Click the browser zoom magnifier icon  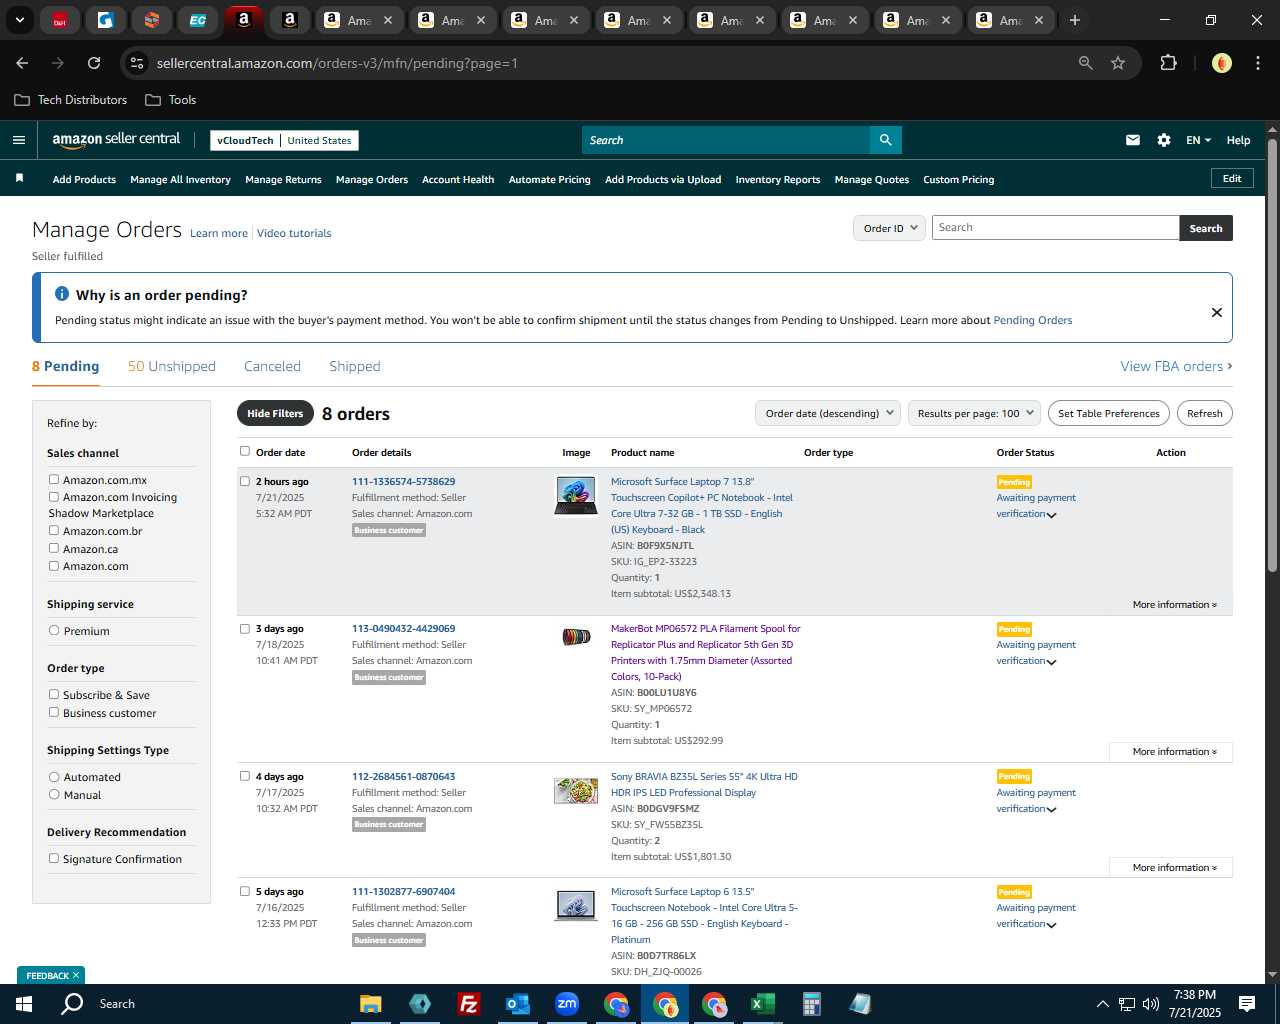click(1085, 63)
